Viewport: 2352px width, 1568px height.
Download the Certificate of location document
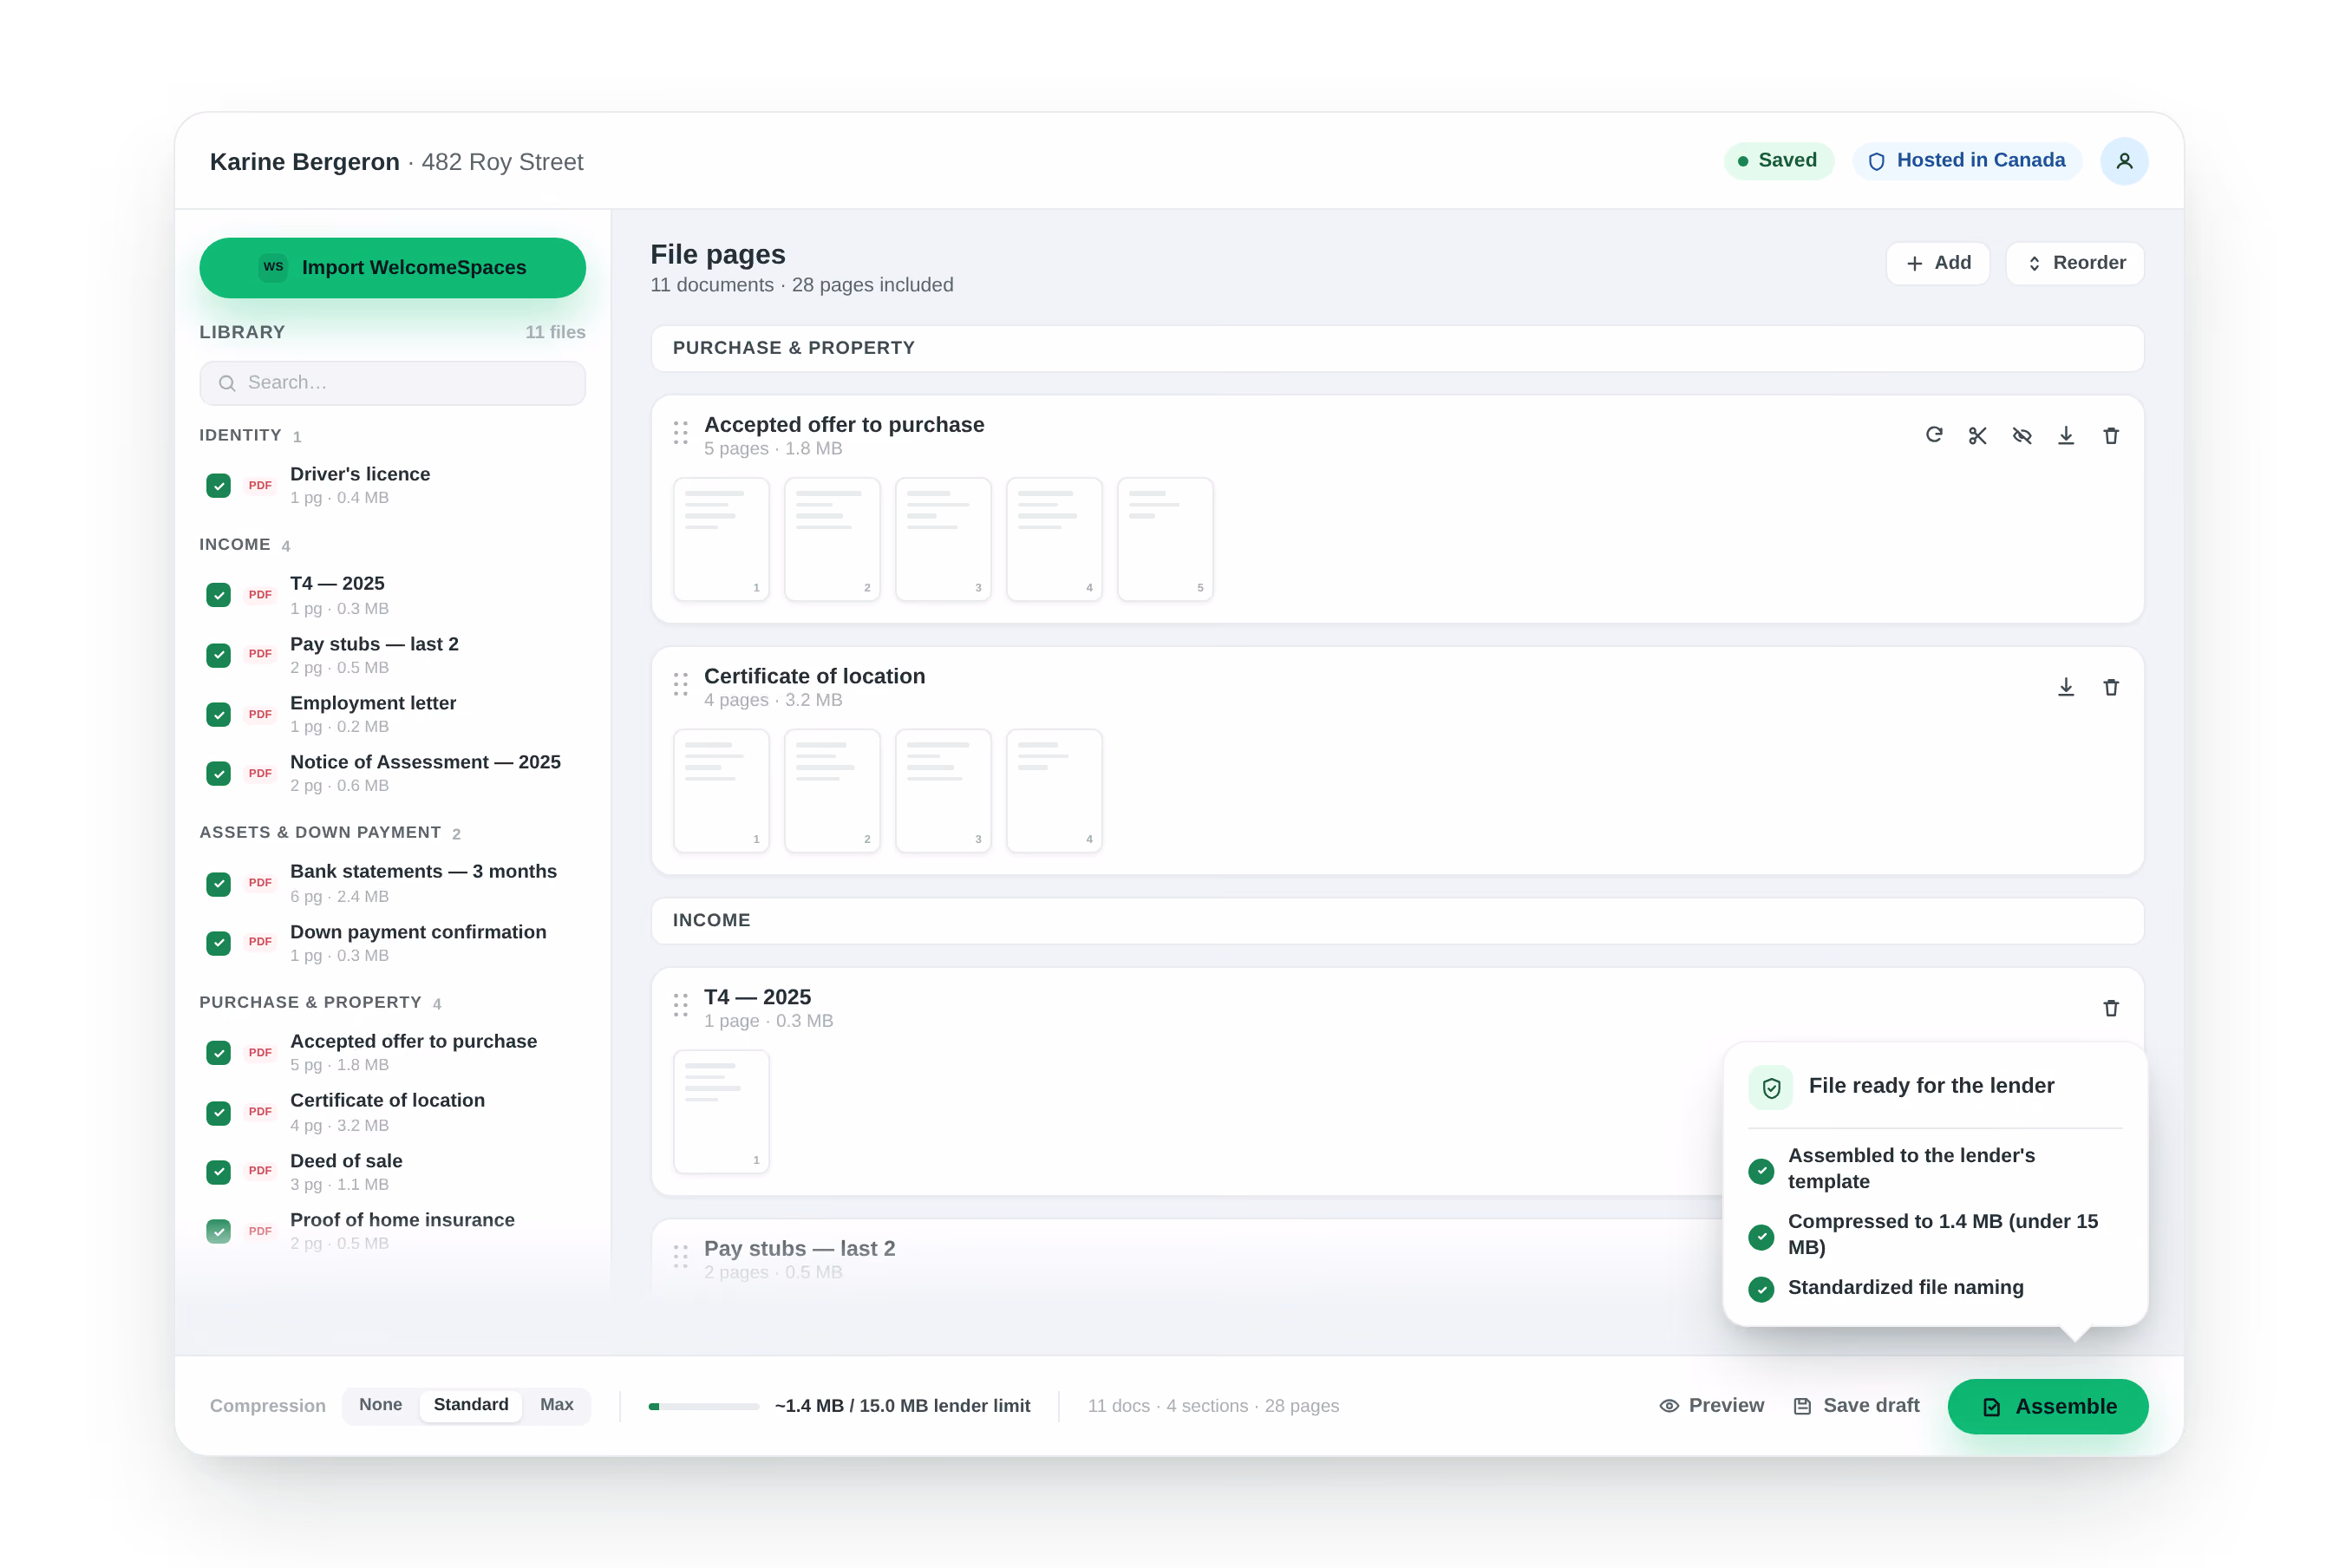[2066, 687]
